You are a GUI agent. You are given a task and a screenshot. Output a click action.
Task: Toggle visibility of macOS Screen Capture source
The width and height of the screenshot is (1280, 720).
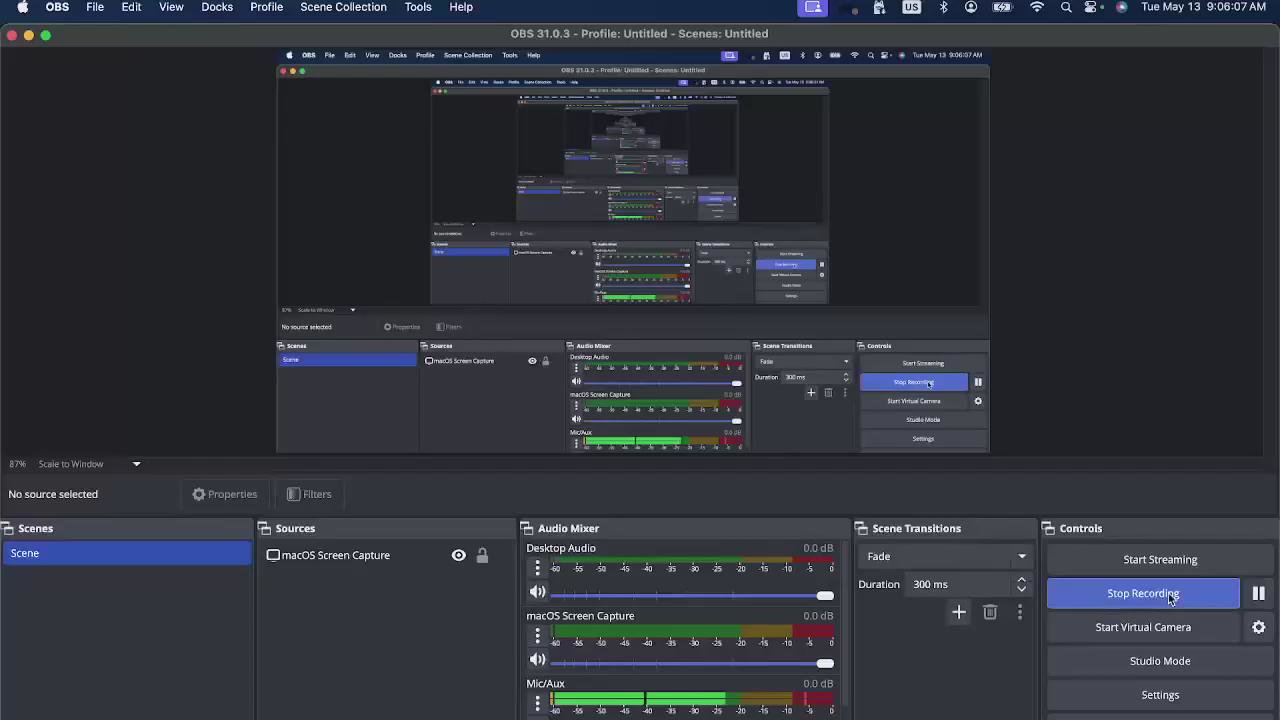[x=458, y=555]
